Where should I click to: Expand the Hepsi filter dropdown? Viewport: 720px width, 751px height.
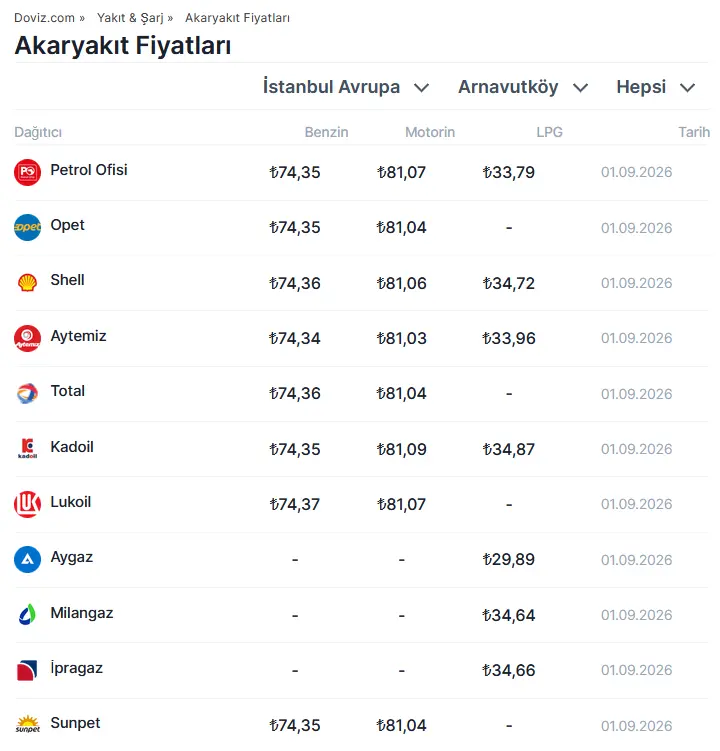coord(656,87)
